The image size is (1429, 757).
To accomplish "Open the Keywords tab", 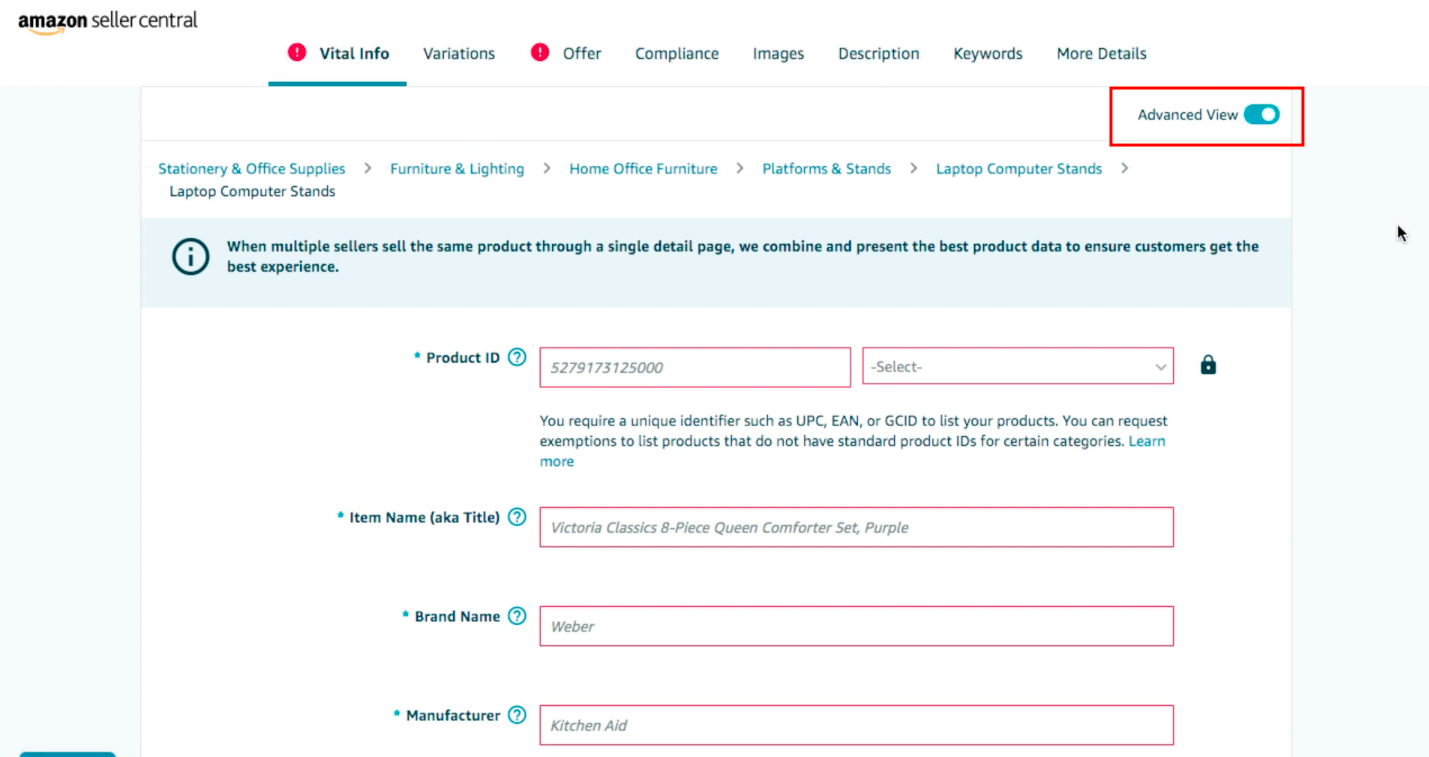I will (x=988, y=54).
